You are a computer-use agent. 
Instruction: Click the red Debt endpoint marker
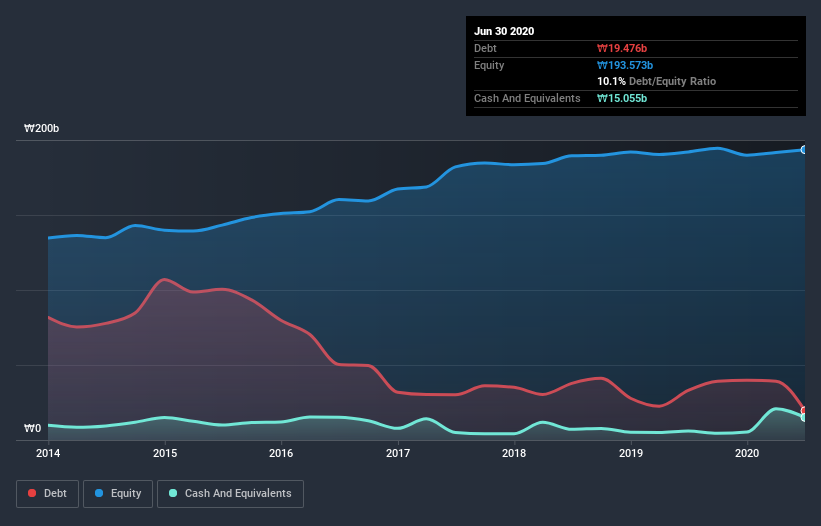click(804, 410)
